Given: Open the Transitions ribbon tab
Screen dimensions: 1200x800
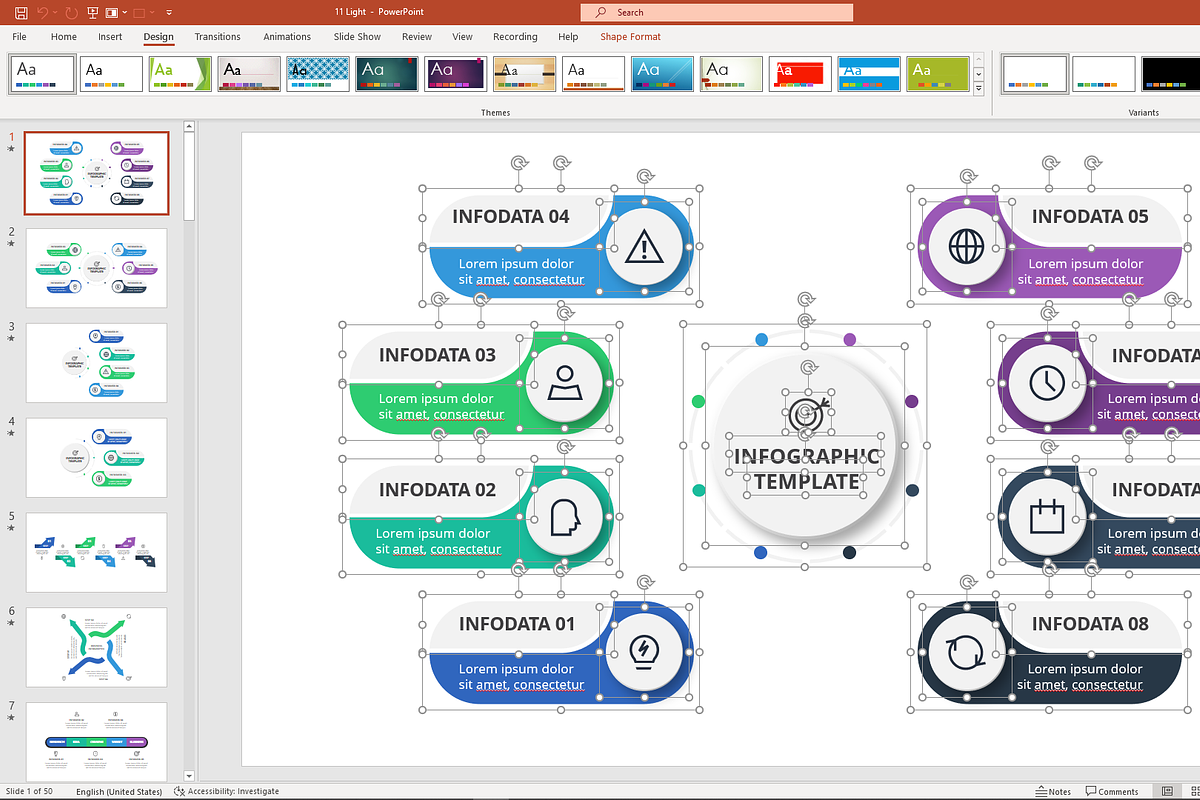Looking at the screenshot, I should [217, 37].
